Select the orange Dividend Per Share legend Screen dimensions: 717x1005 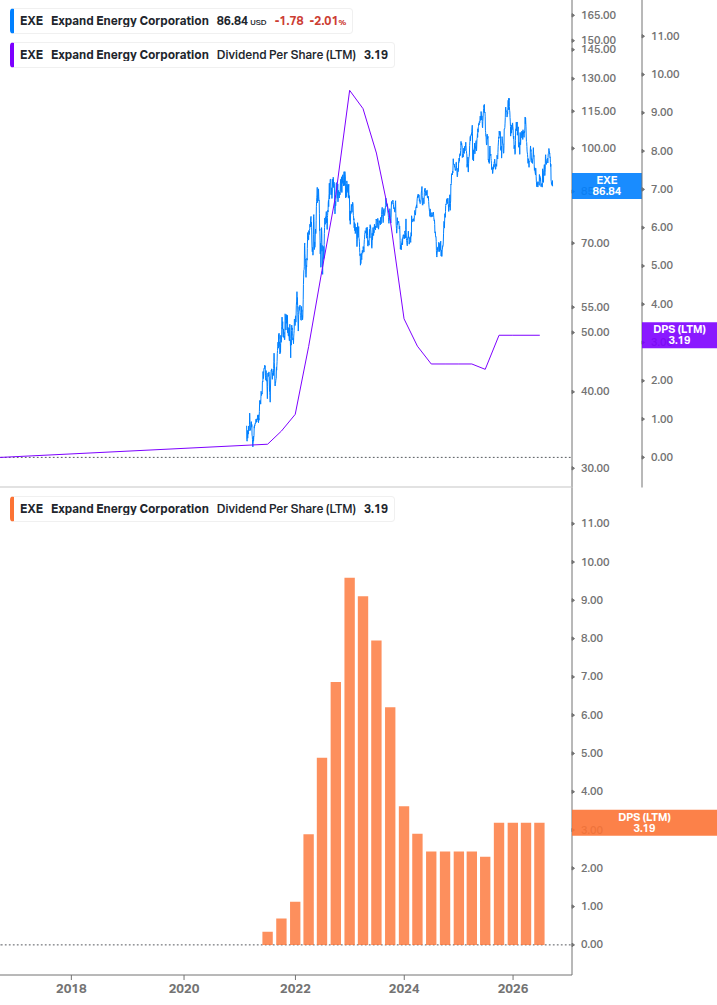click(202, 509)
